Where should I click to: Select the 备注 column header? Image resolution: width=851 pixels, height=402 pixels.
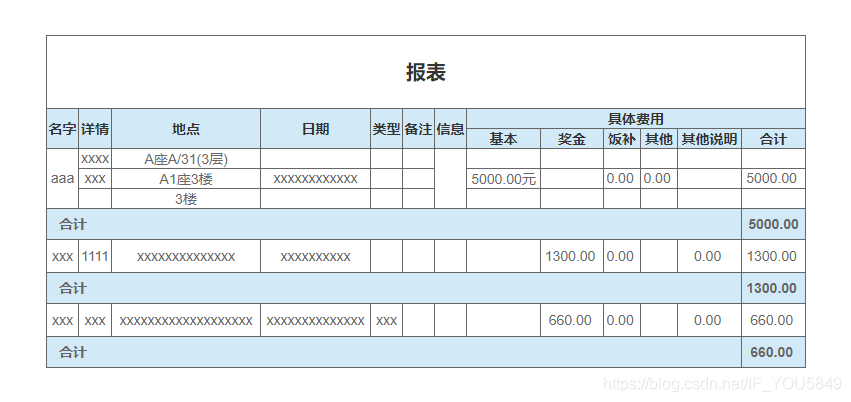tap(418, 129)
